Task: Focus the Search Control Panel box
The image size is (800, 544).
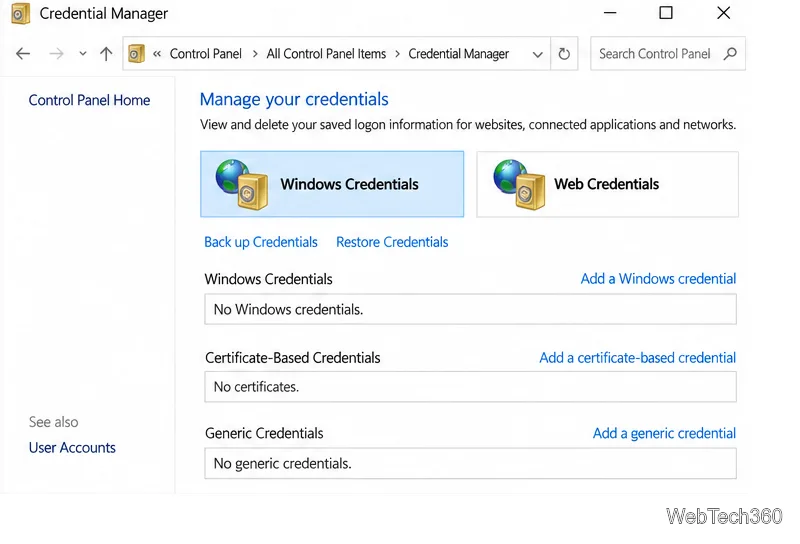Action: click(667, 54)
